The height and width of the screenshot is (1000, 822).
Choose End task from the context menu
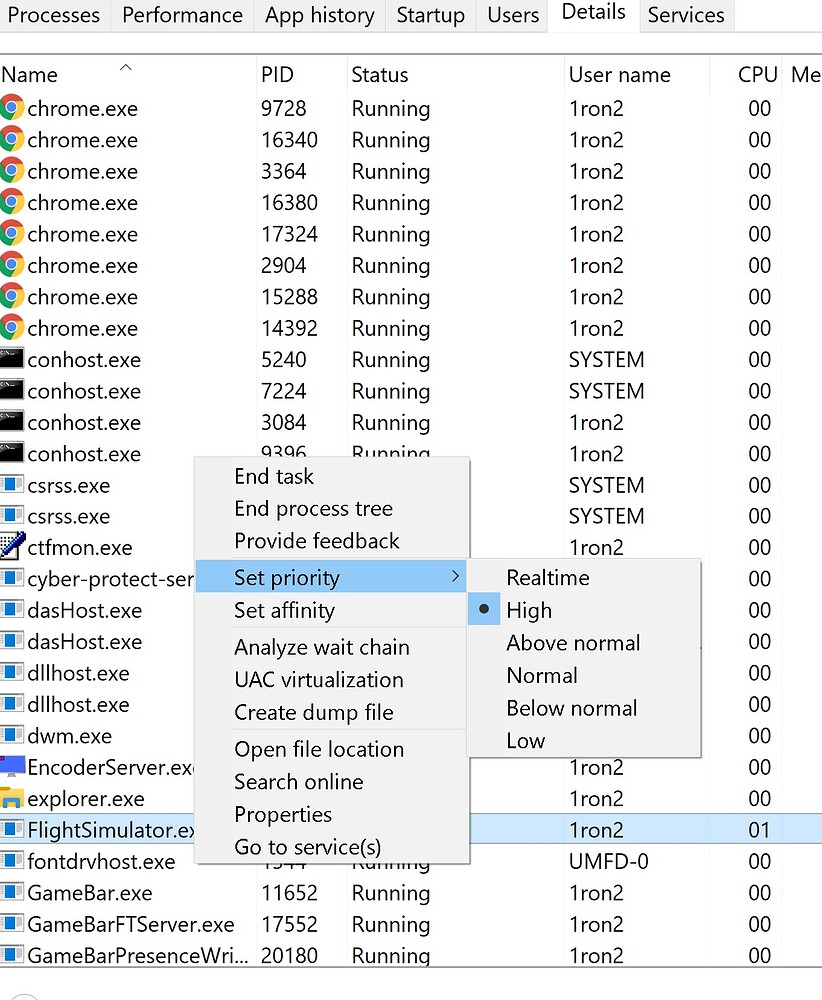[274, 477]
